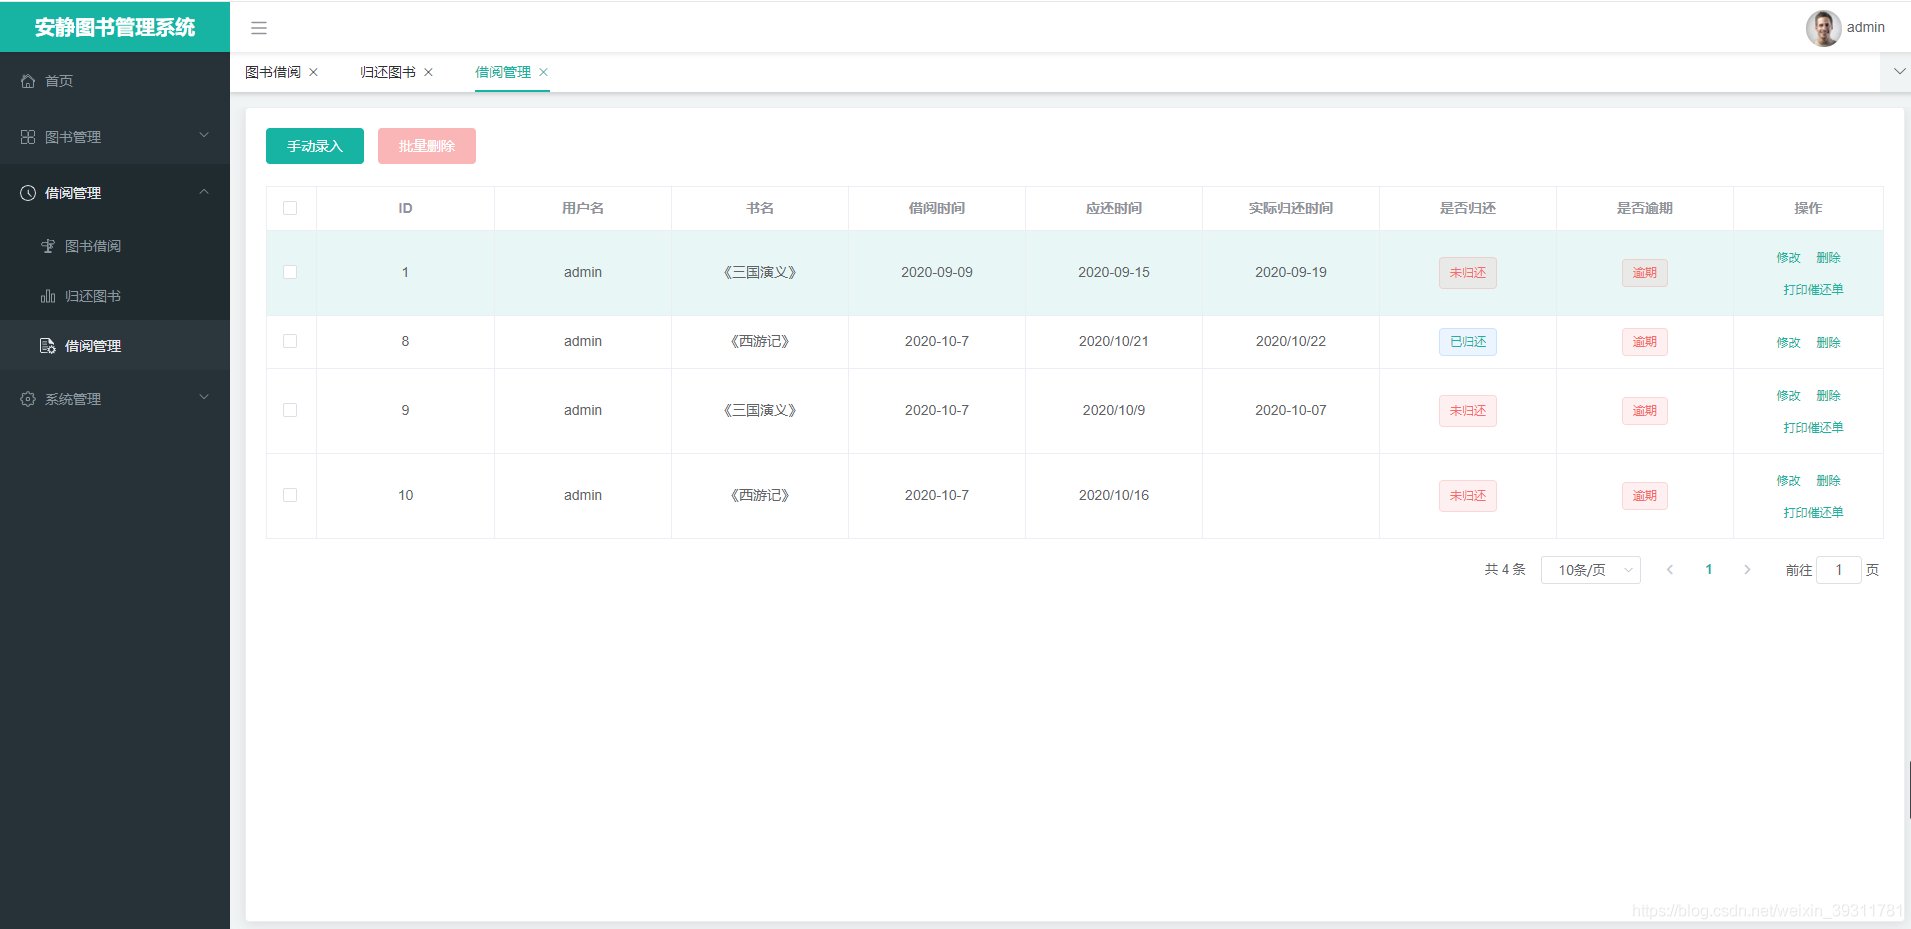
Task: Click 打印催还单 for row ID 9
Action: click(1813, 428)
